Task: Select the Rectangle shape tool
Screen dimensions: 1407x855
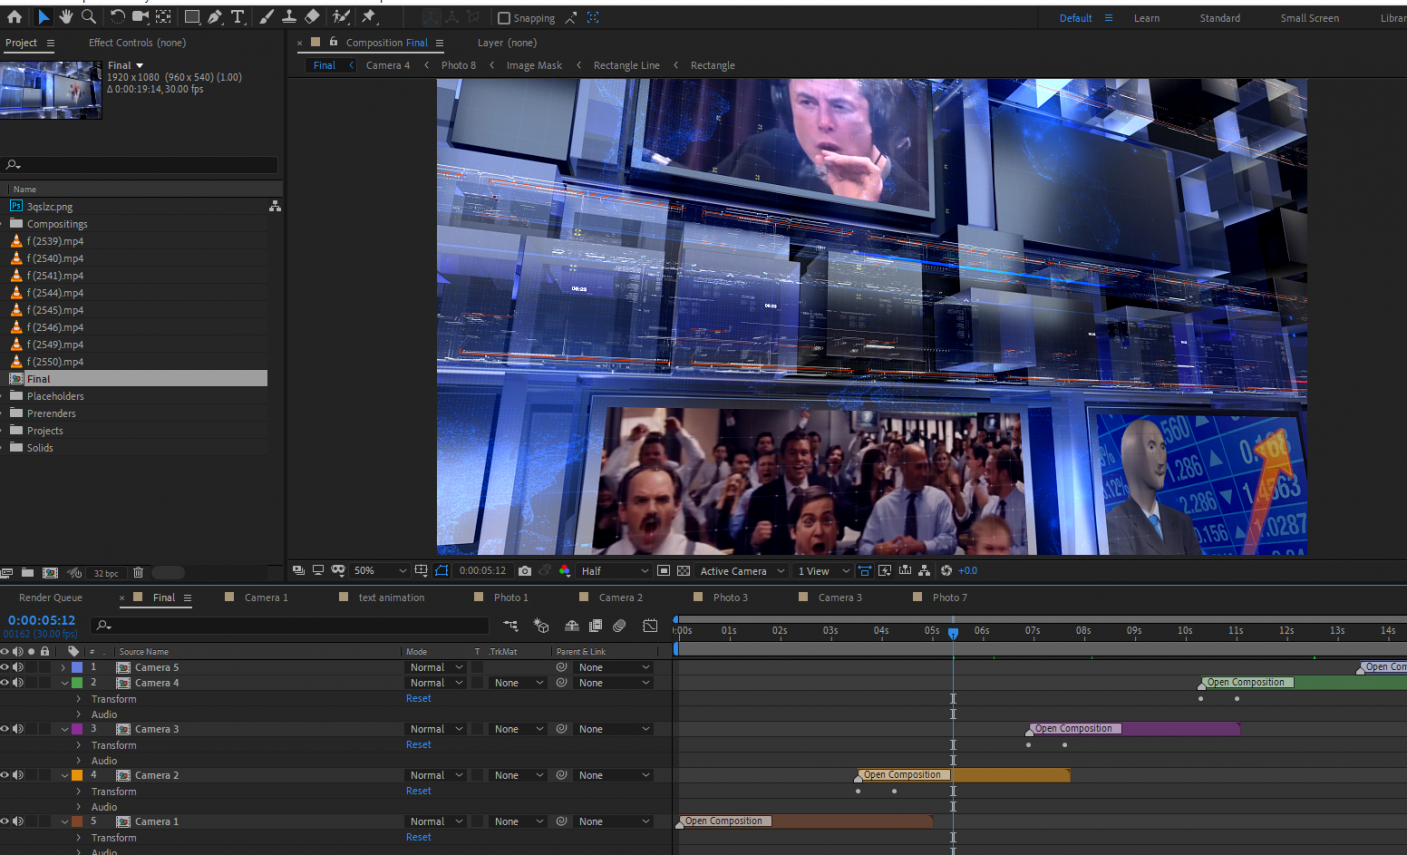Action: click(192, 17)
